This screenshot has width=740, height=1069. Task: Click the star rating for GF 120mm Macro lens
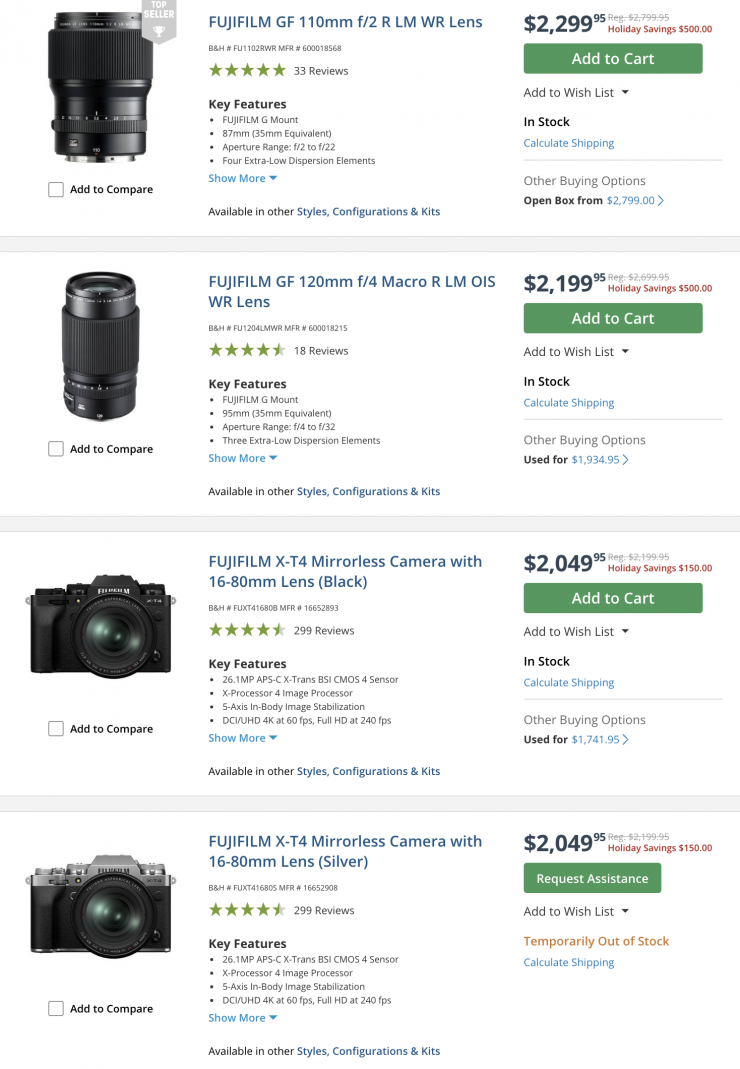tap(247, 351)
